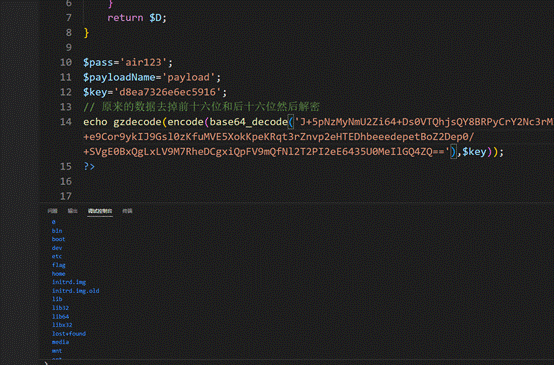Click line number 16 in the gutter
This screenshot has width=554, height=365.
click(66, 181)
